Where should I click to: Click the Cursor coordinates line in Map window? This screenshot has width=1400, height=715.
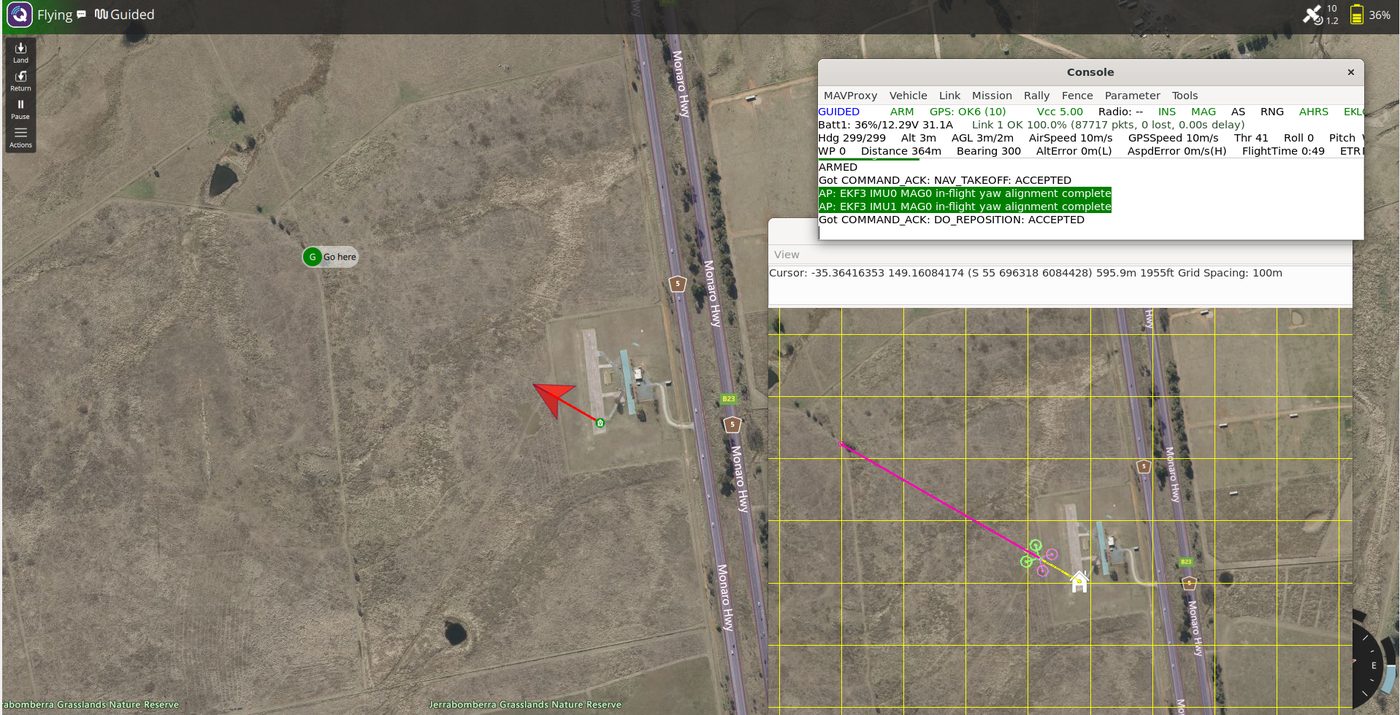click(1026, 273)
